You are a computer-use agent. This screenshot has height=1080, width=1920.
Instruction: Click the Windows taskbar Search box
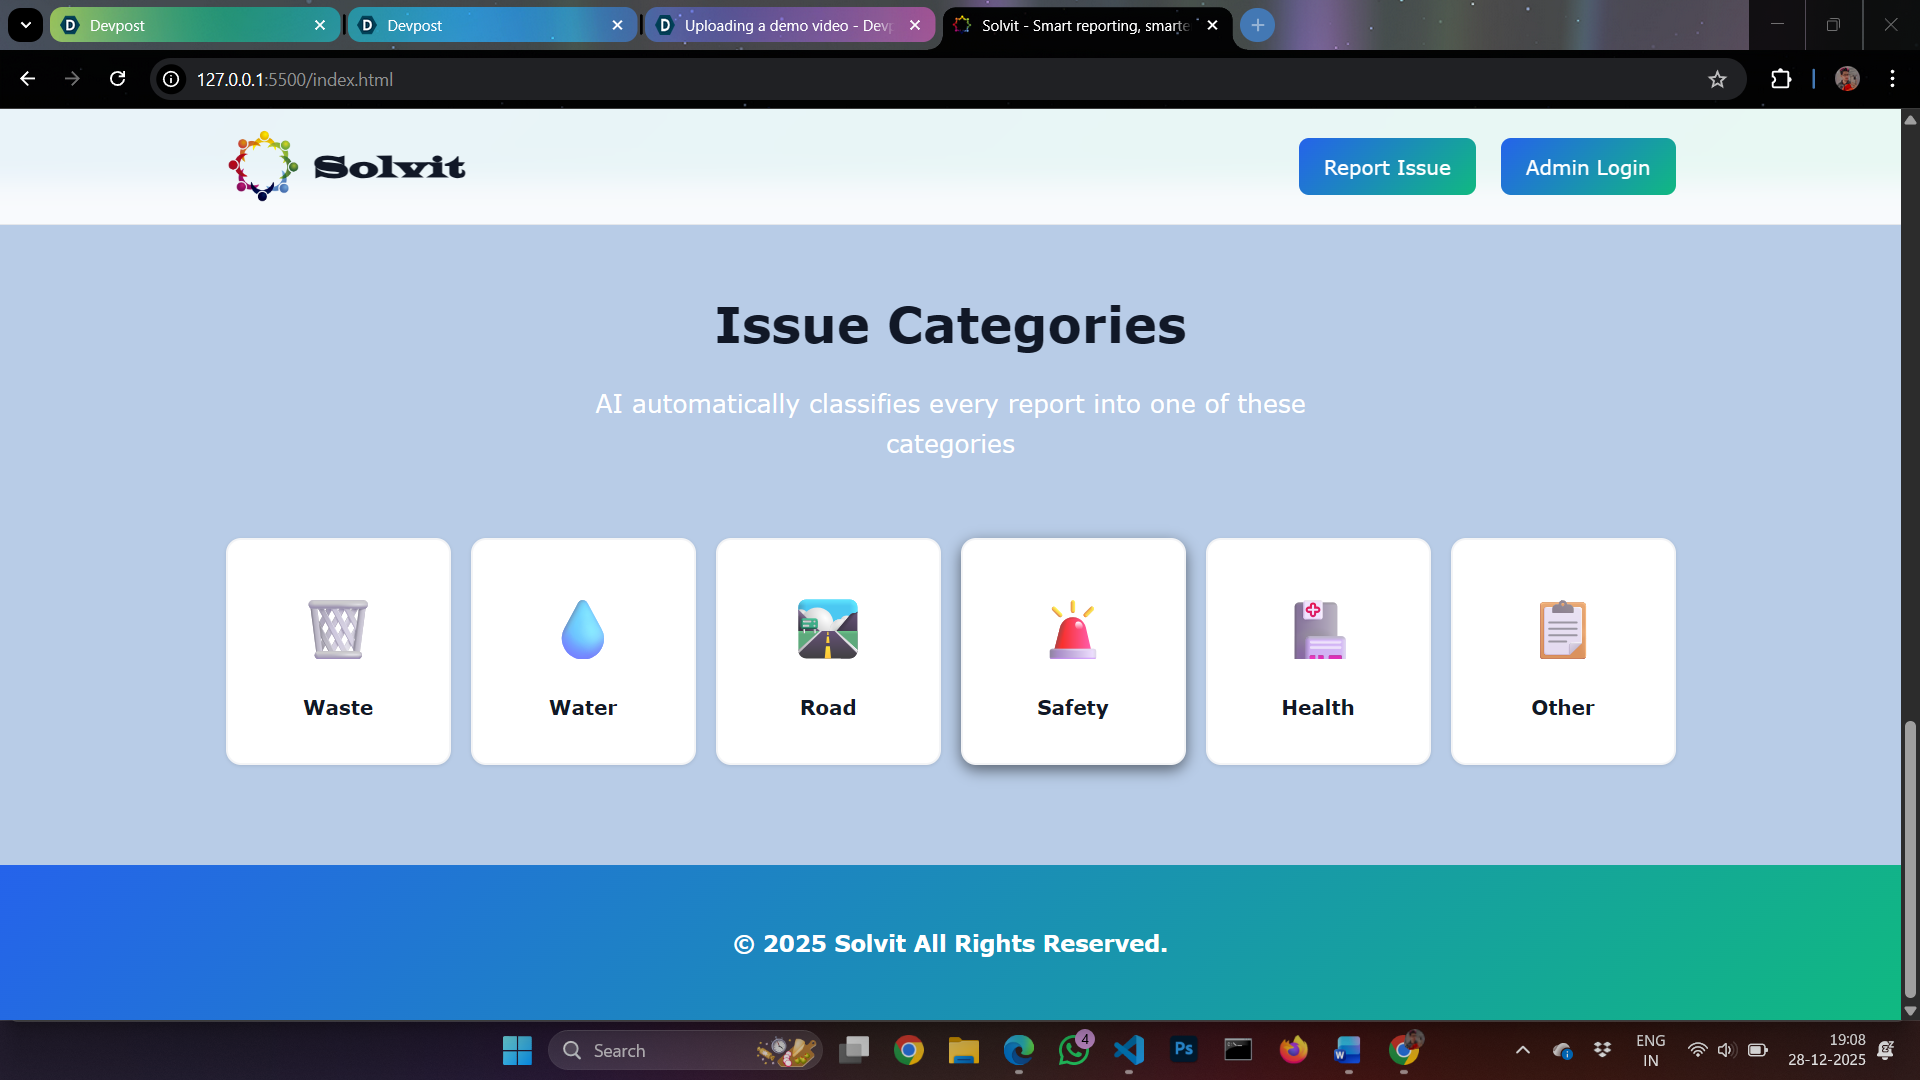pyautogui.click(x=685, y=1050)
